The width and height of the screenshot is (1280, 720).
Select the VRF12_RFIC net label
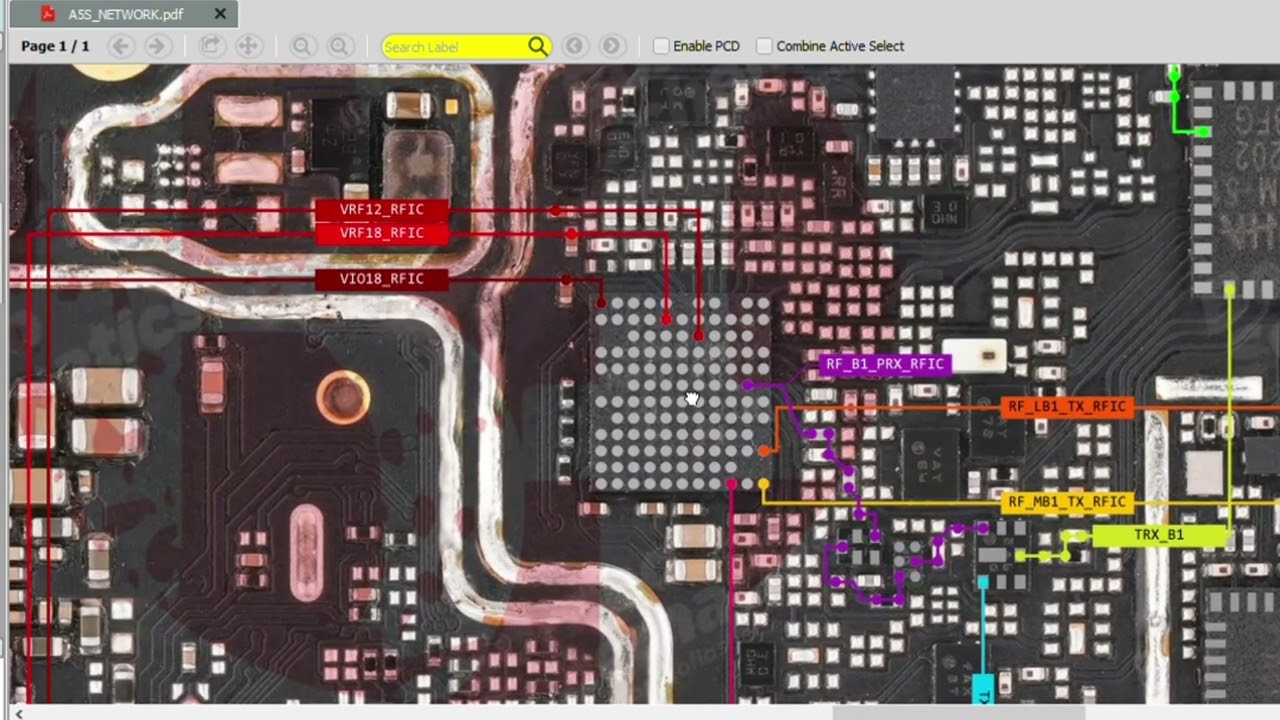[382, 210]
